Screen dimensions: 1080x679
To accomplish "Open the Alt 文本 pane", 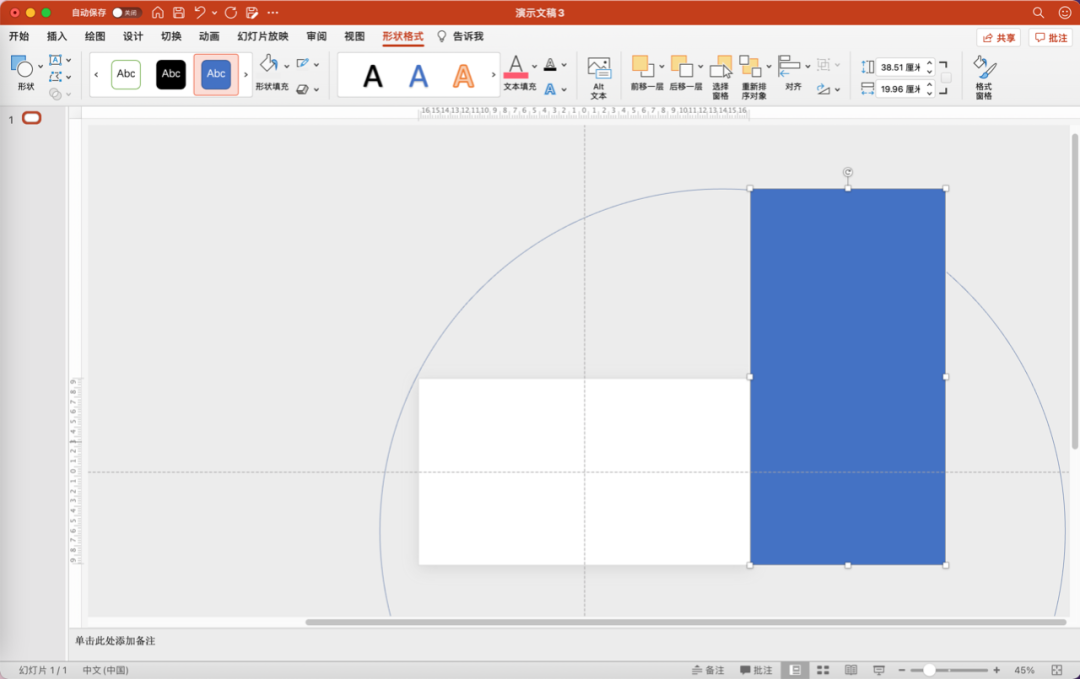I will (599, 77).
